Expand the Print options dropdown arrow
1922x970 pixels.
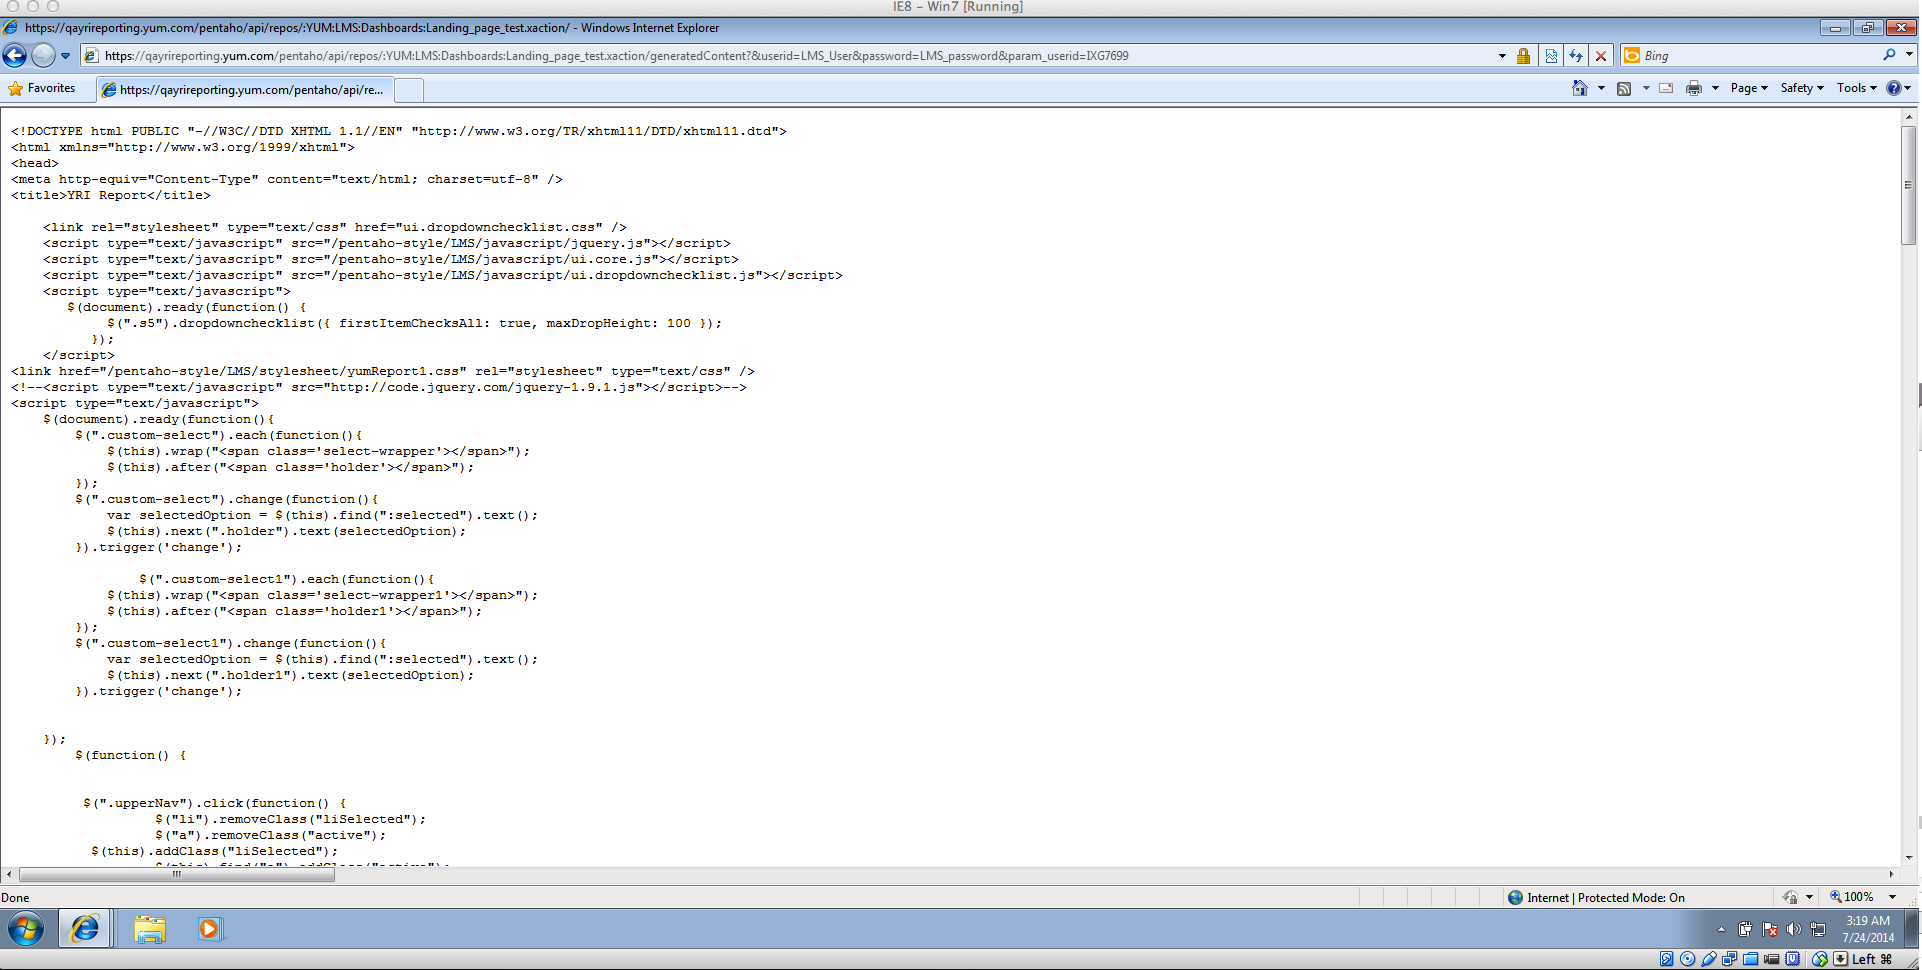point(1715,88)
